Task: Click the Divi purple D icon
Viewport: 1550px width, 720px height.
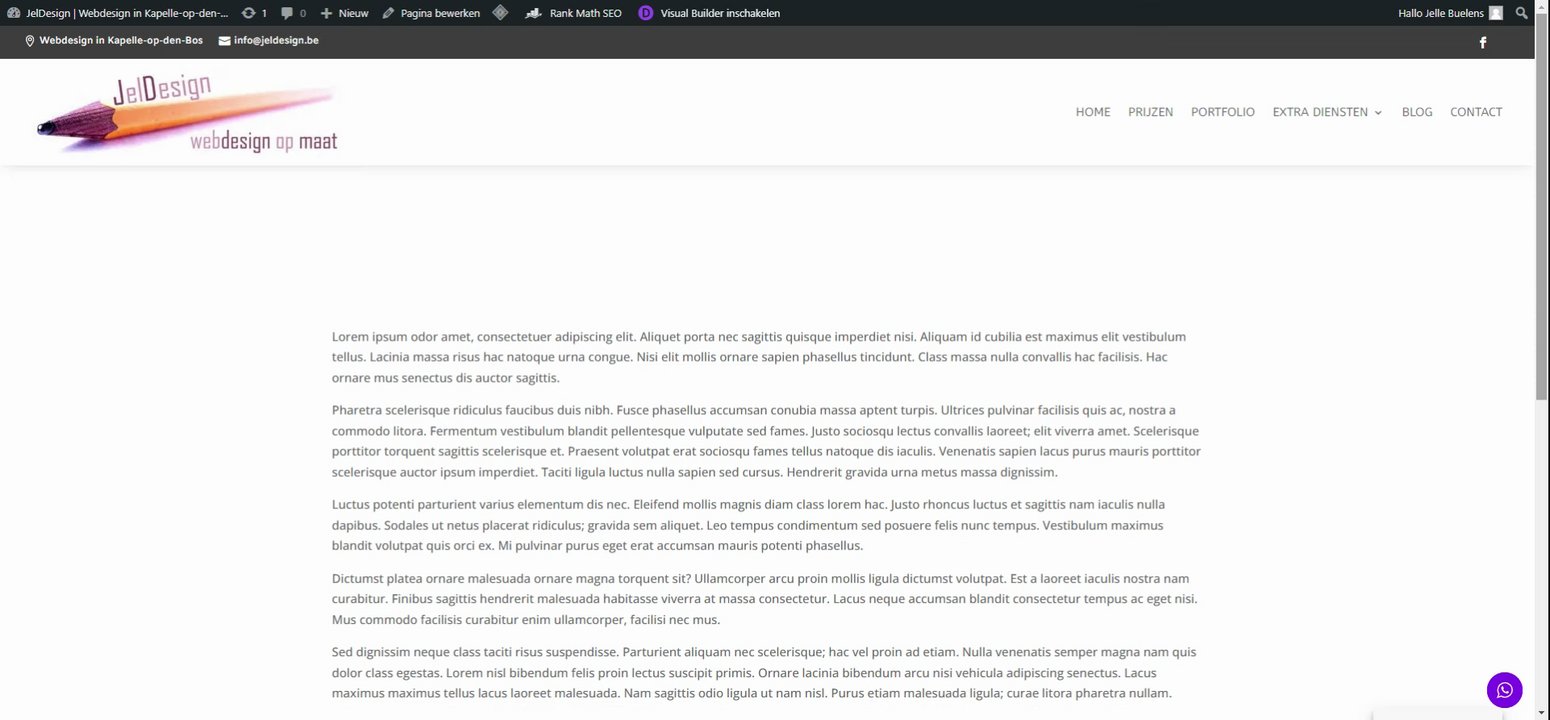Action: coord(645,13)
